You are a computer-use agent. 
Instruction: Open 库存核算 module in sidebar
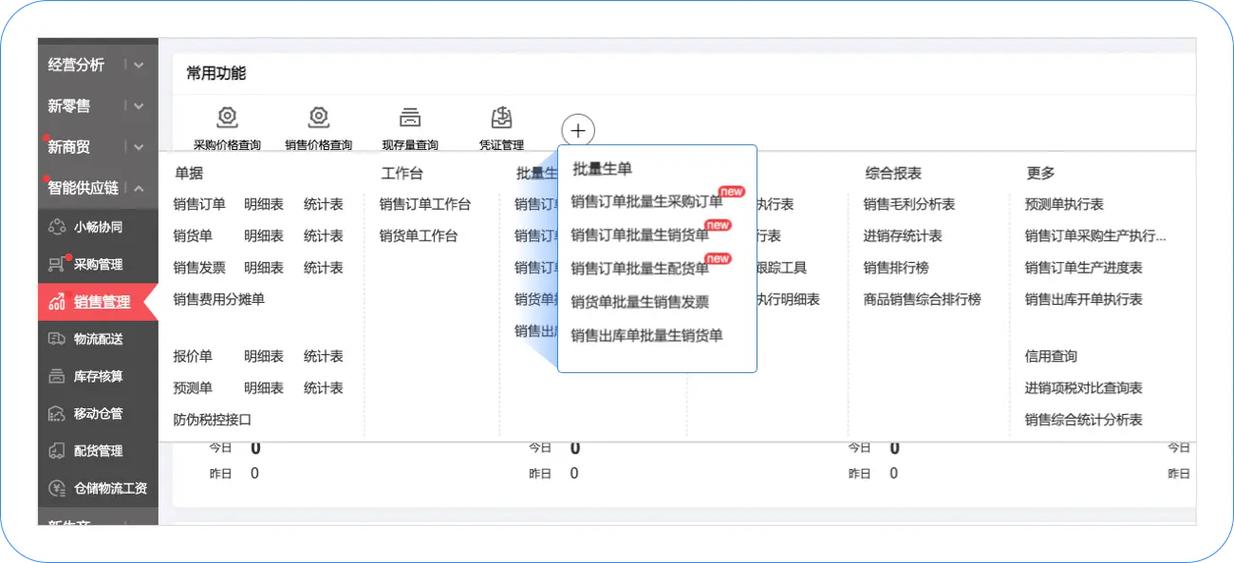98,376
